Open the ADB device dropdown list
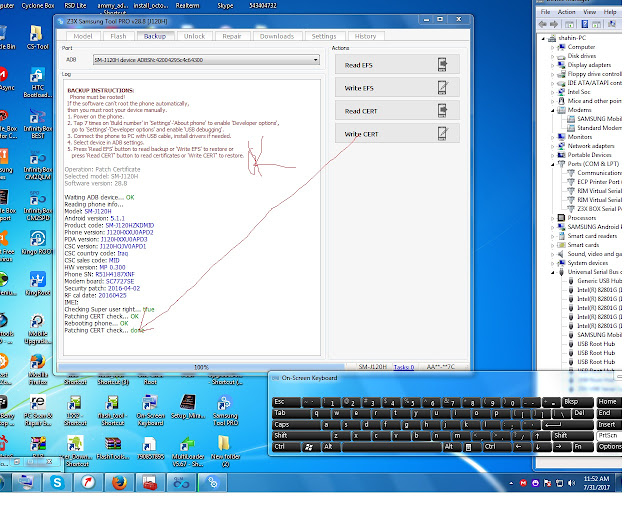640x512 pixels. (x=315, y=60)
